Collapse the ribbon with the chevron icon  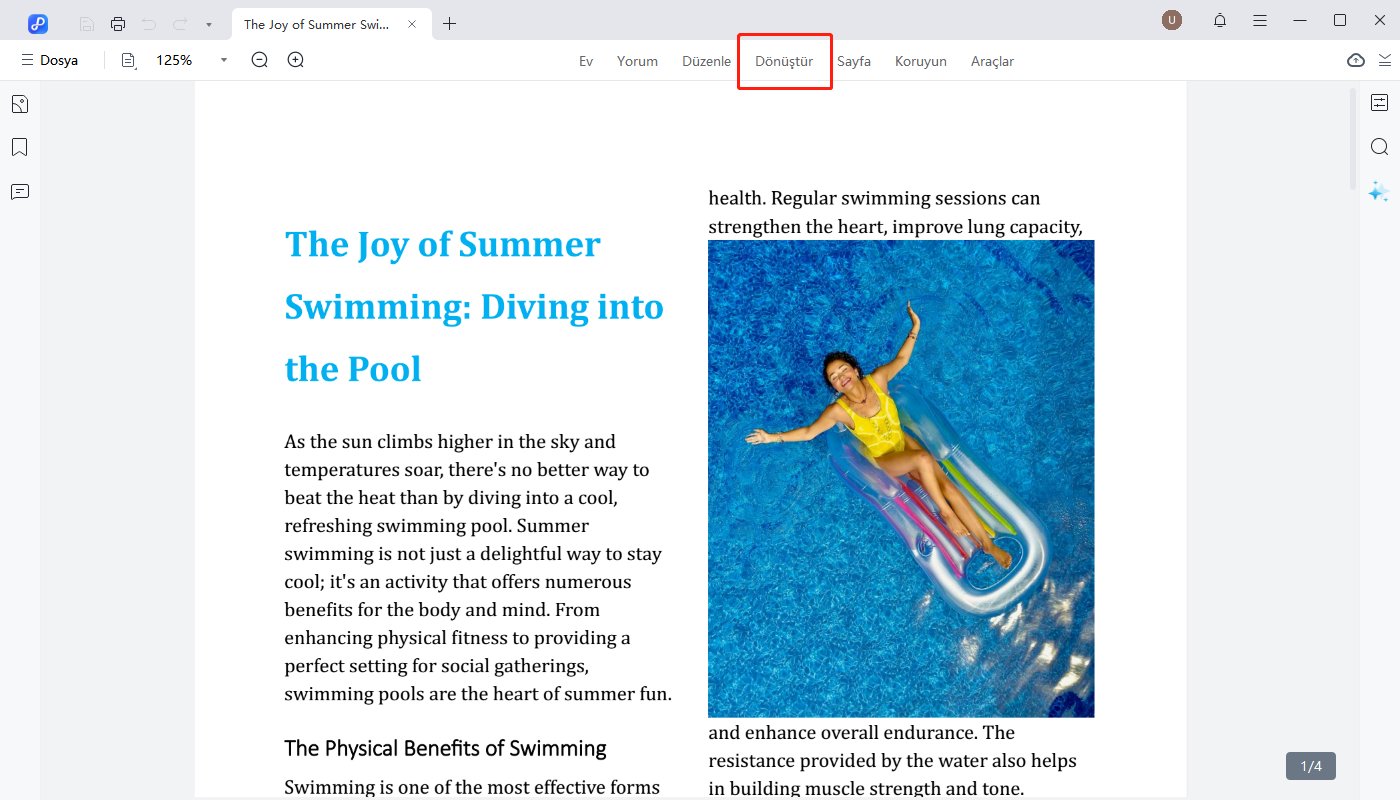coord(1385,60)
